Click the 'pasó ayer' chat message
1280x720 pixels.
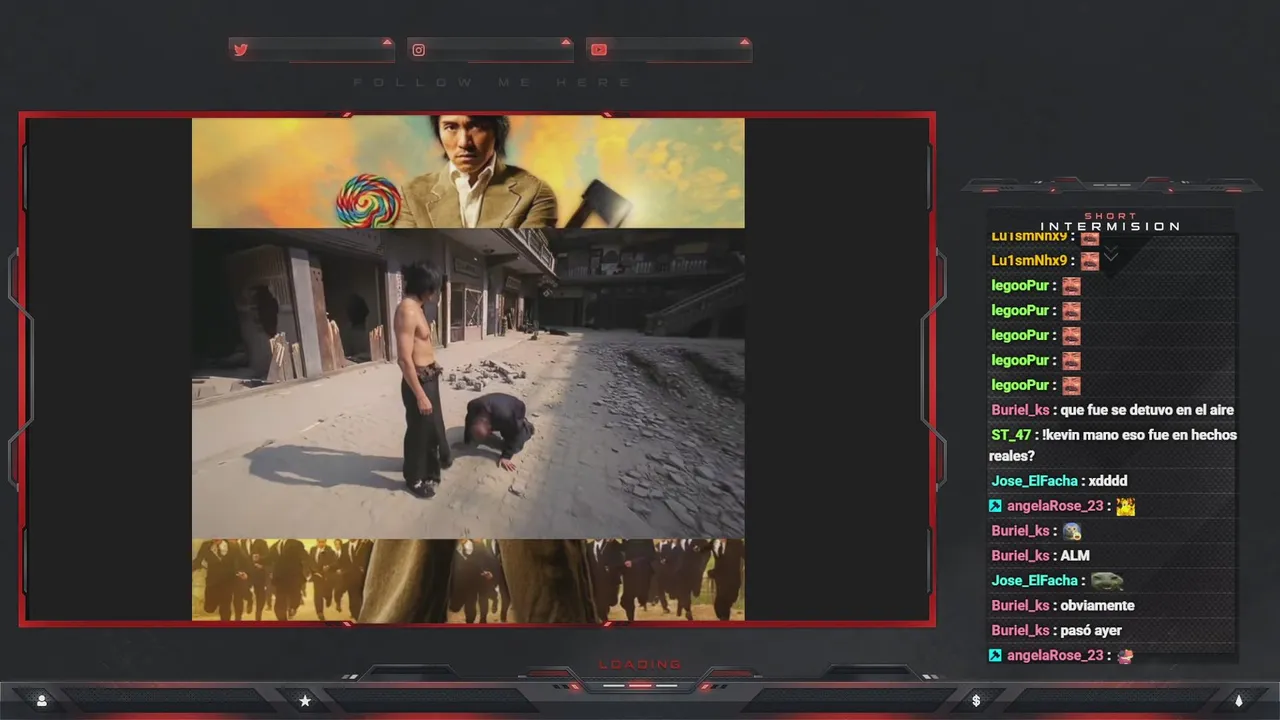click(1091, 631)
